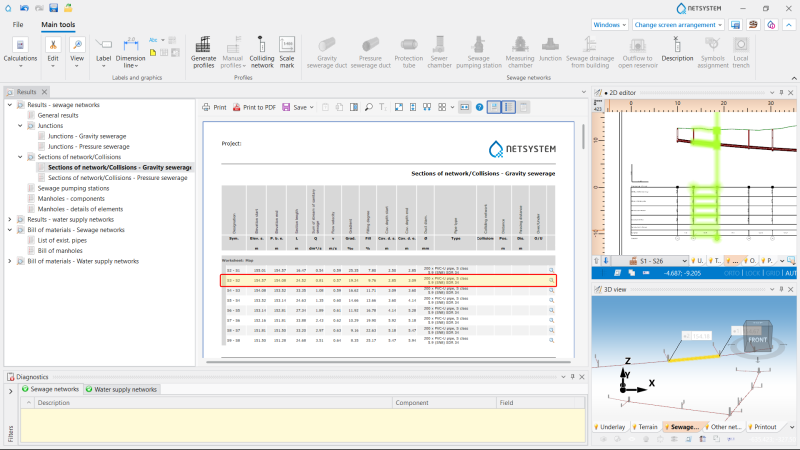Image resolution: width=800 pixels, height=450 pixels.
Task: Choose Outflow to open reservoir tool
Action: (638, 52)
